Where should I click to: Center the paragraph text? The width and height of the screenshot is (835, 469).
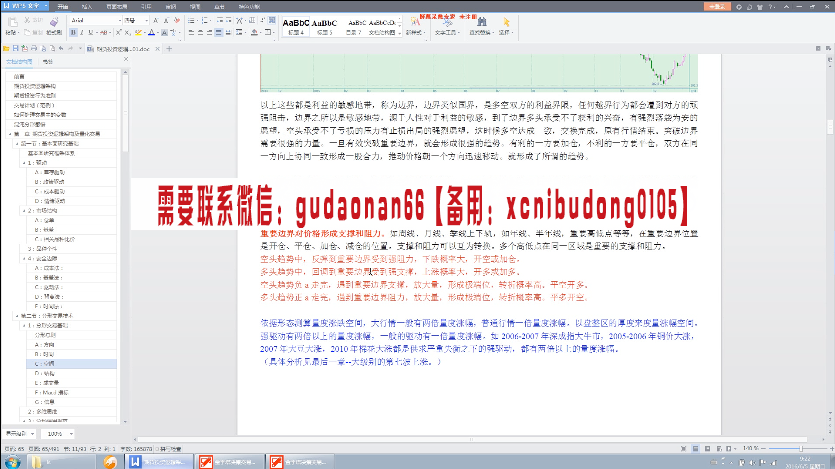200,32
